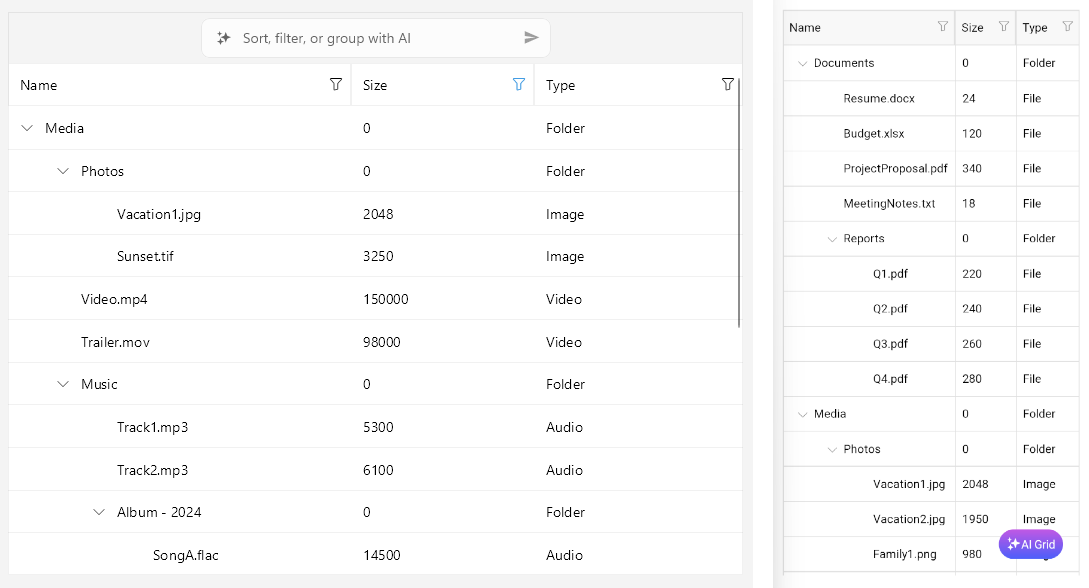Open Type column filter in right grid
Viewport: 1089px width, 588px height.
point(1067,27)
